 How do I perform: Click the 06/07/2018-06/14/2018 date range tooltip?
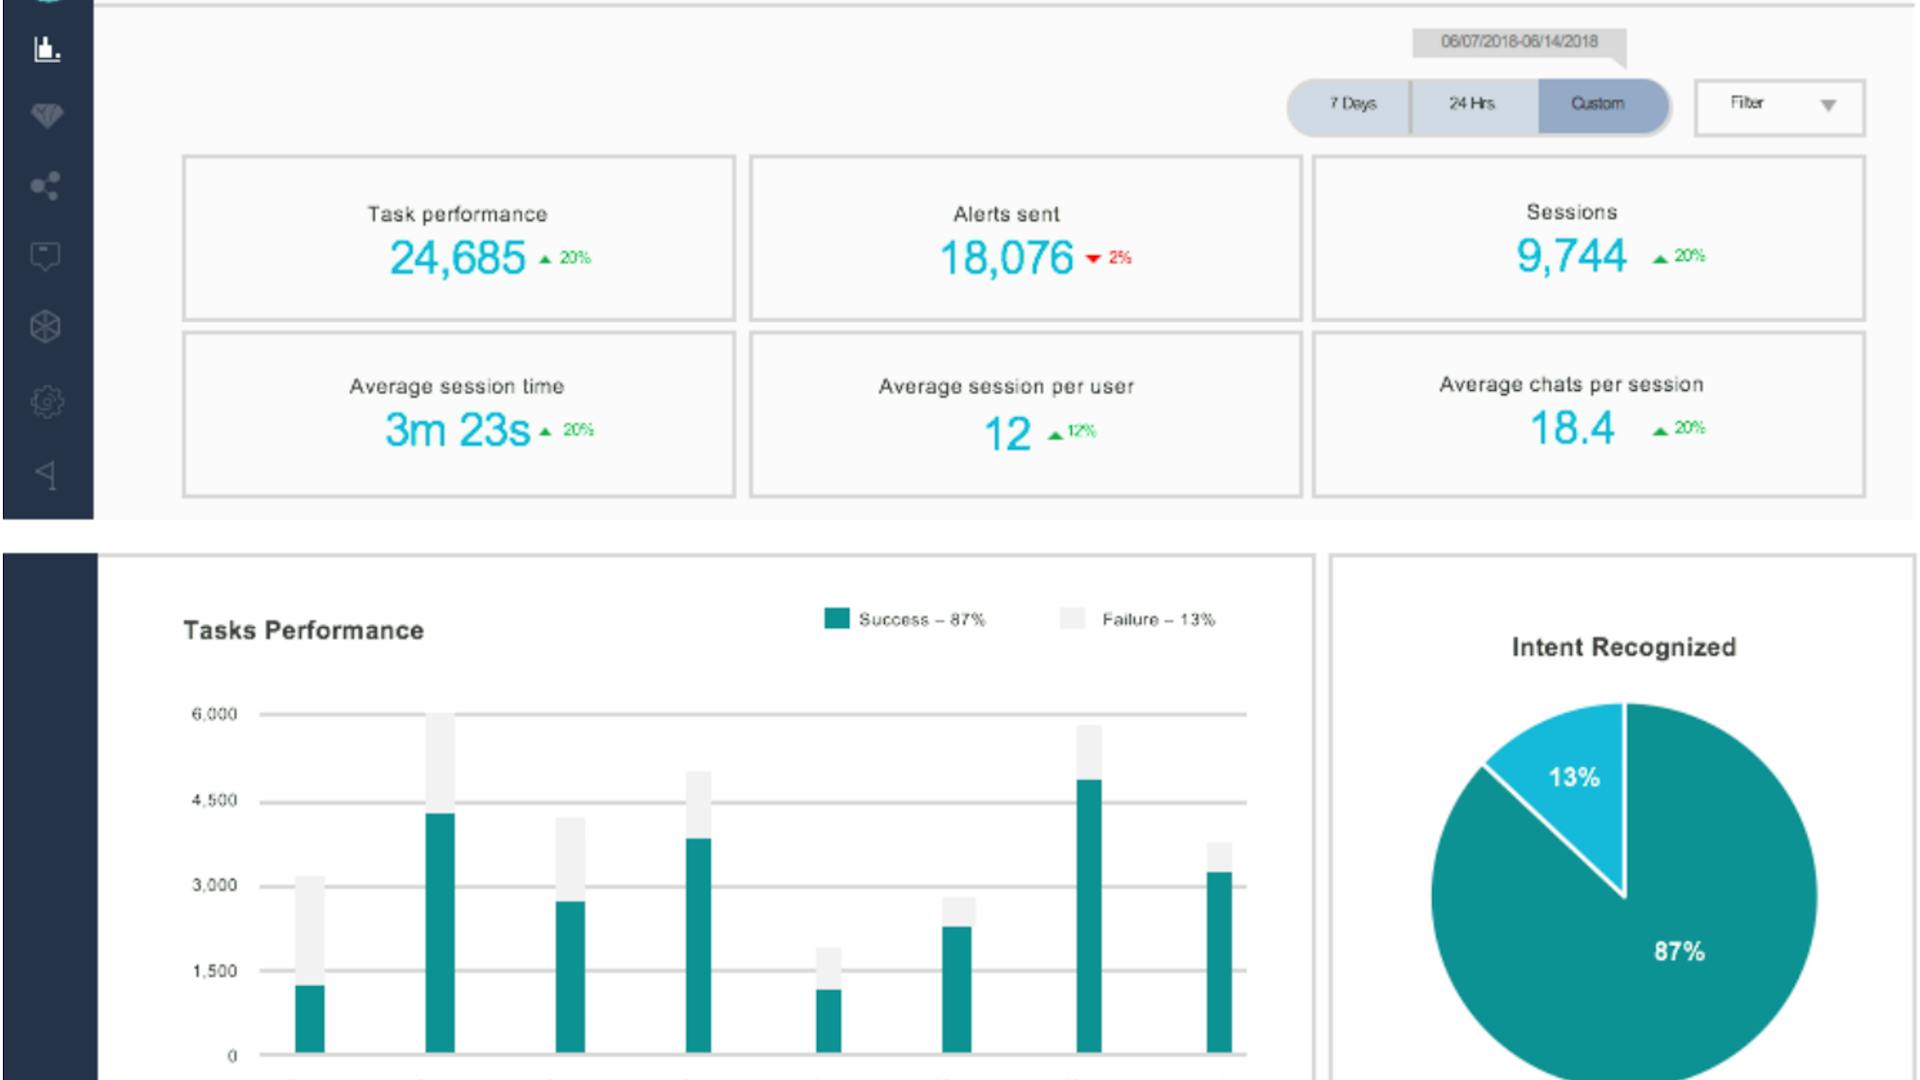(x=1518, y=42)
